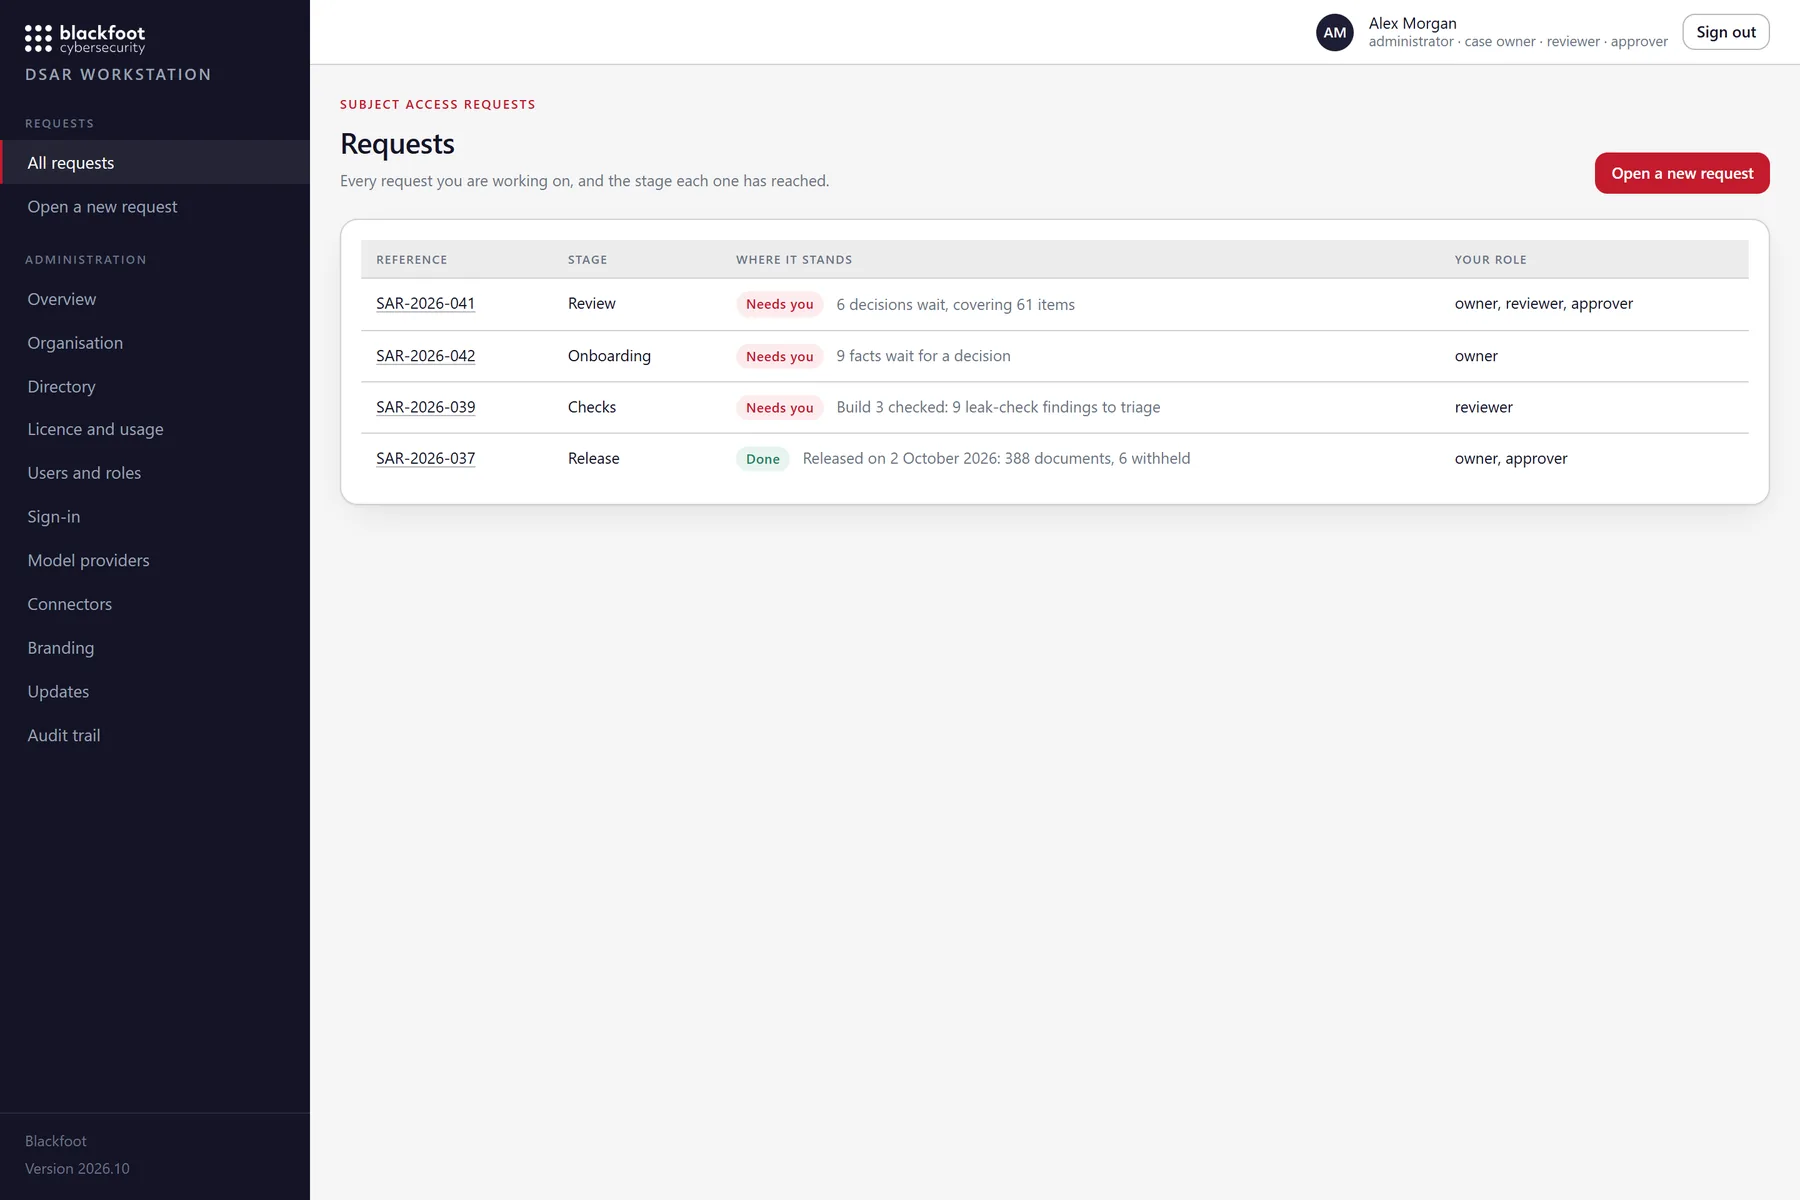Click 'owner, reviewer, approver' role cell
1800x1200 pixels.
(x=1543, y=304)
